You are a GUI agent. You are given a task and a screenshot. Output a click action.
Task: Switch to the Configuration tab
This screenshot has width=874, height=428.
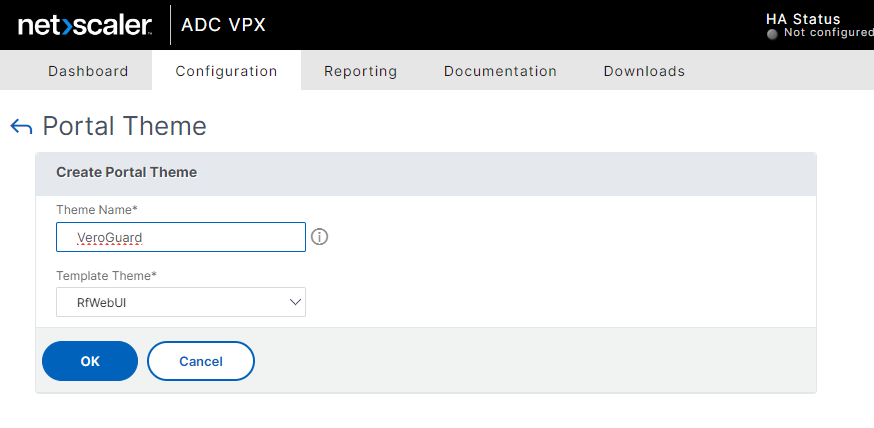pyautogui.click(x=226, y=71)
